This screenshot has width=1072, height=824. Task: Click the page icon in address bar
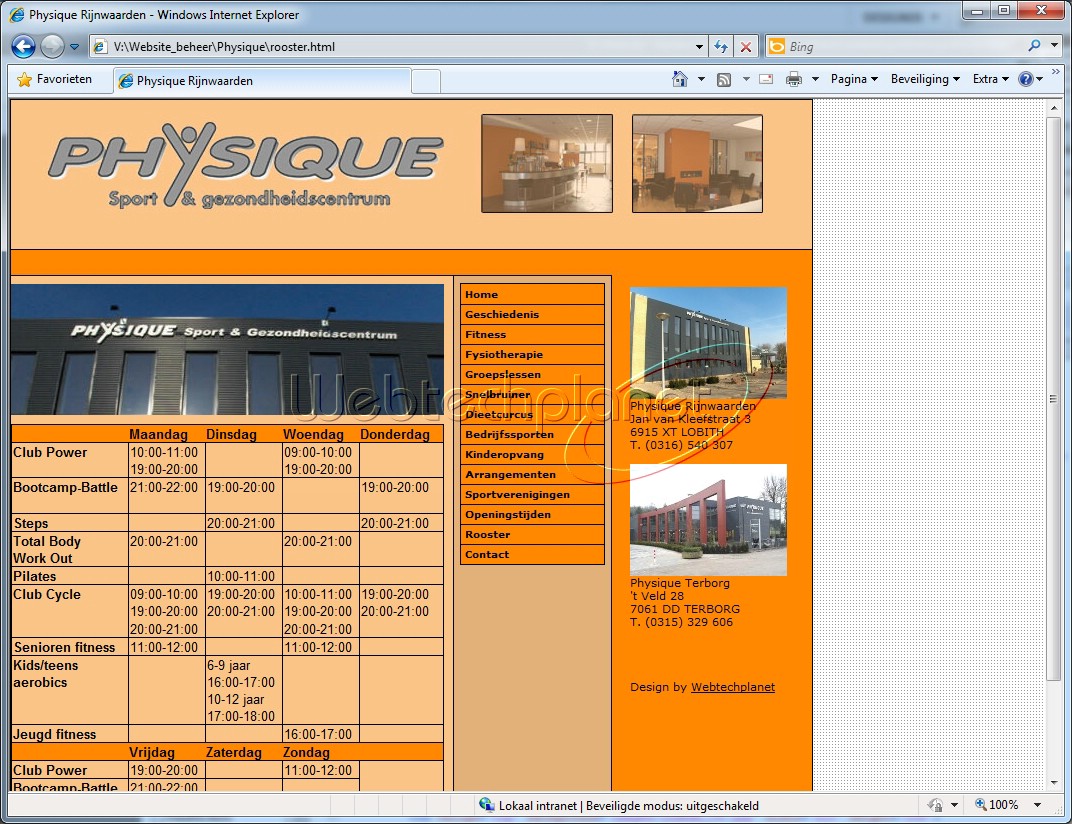point(100,46)
